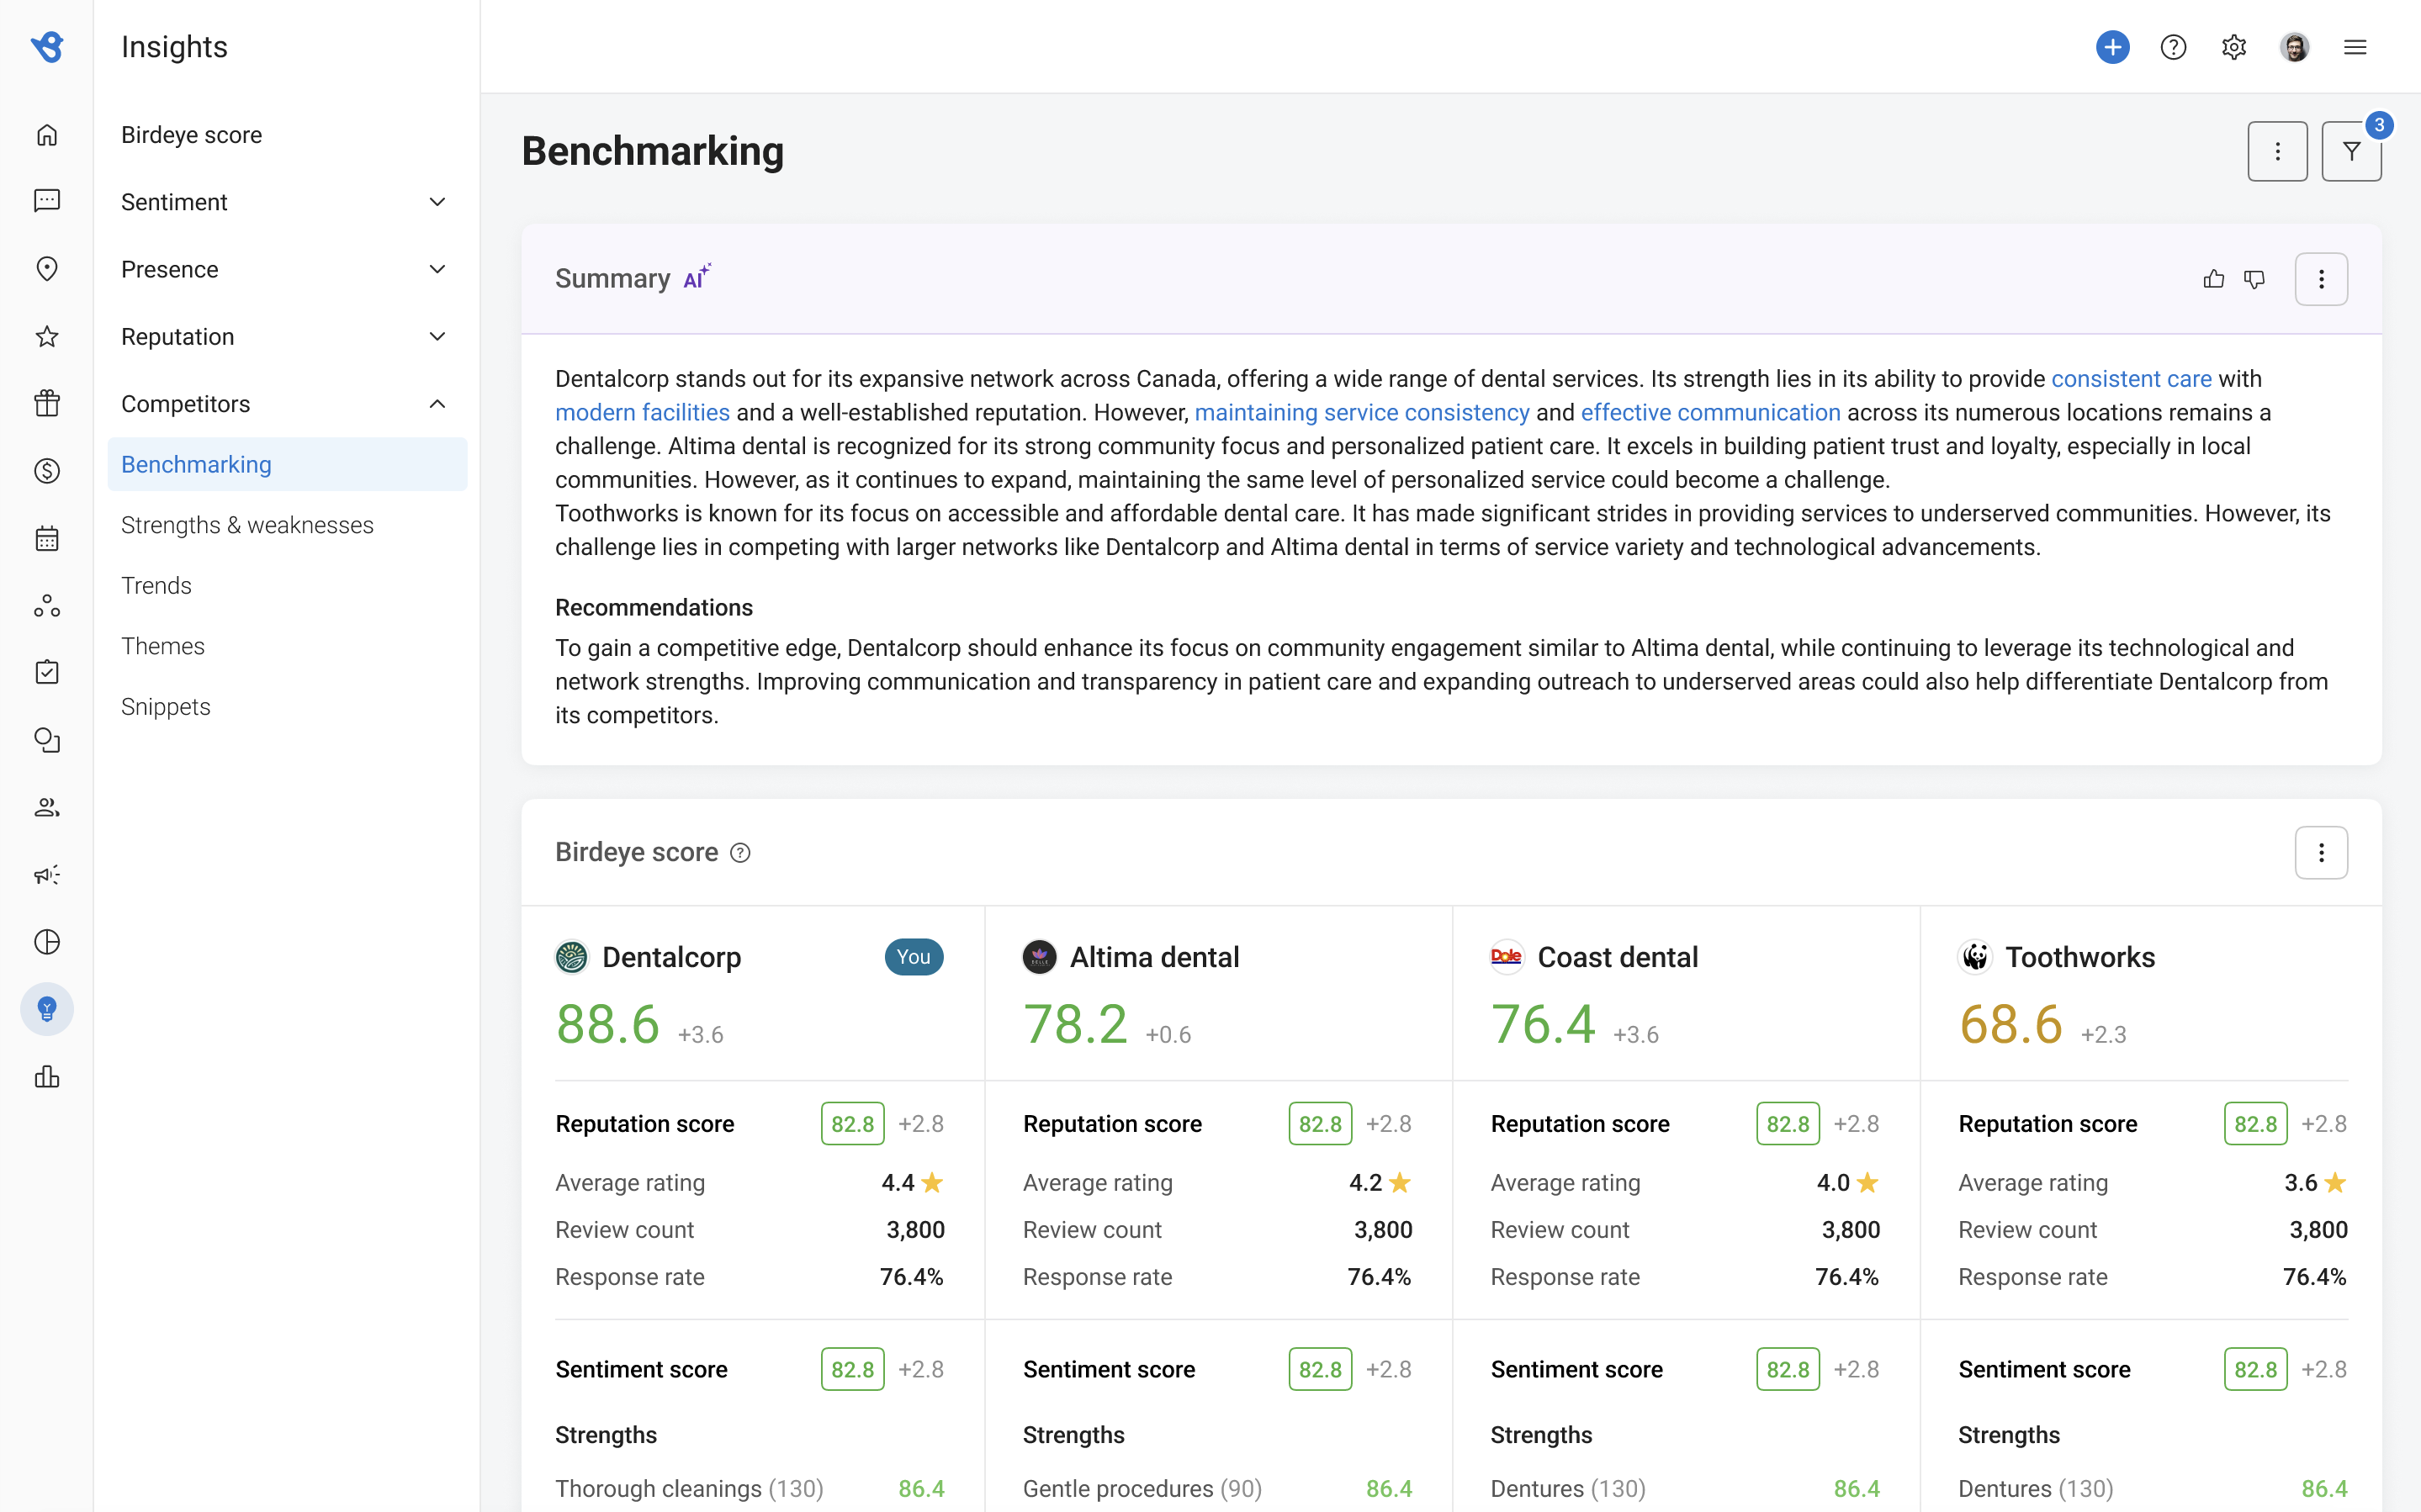The image size is (2421, 1512).
Task: Open 'maintaining service consistency' link
Action: (1362, 413)
